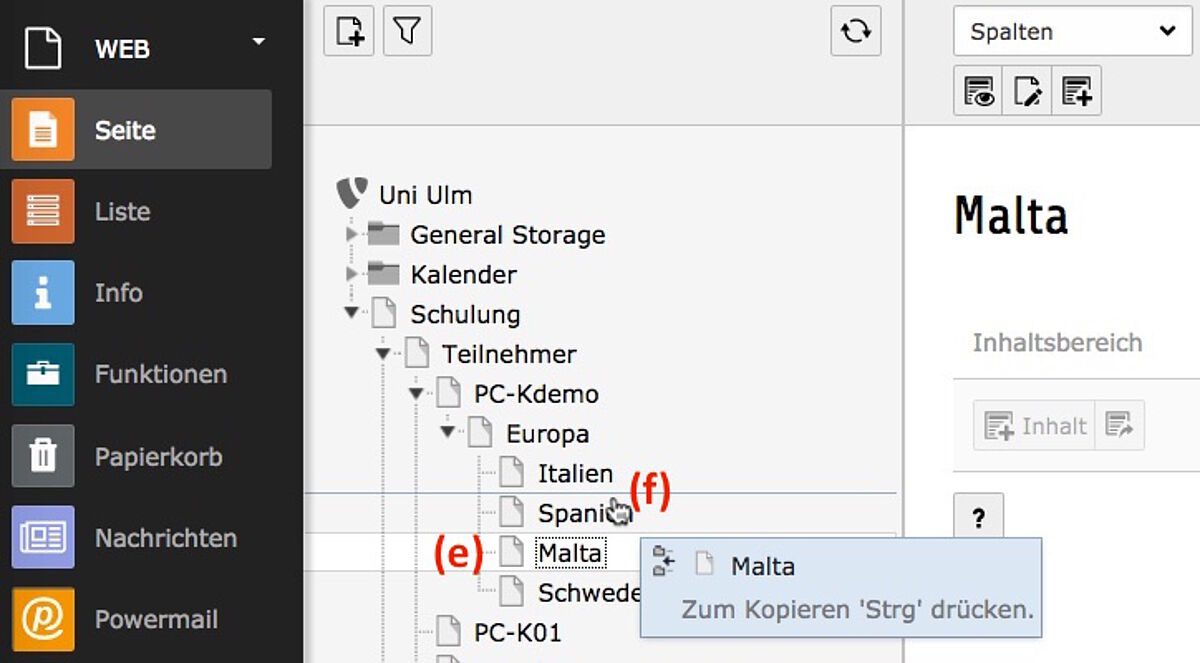Image resolution: width=1200 pixels, height=663 pixels.
Task: Click the new page icon above tree
Action: [349, 31]
